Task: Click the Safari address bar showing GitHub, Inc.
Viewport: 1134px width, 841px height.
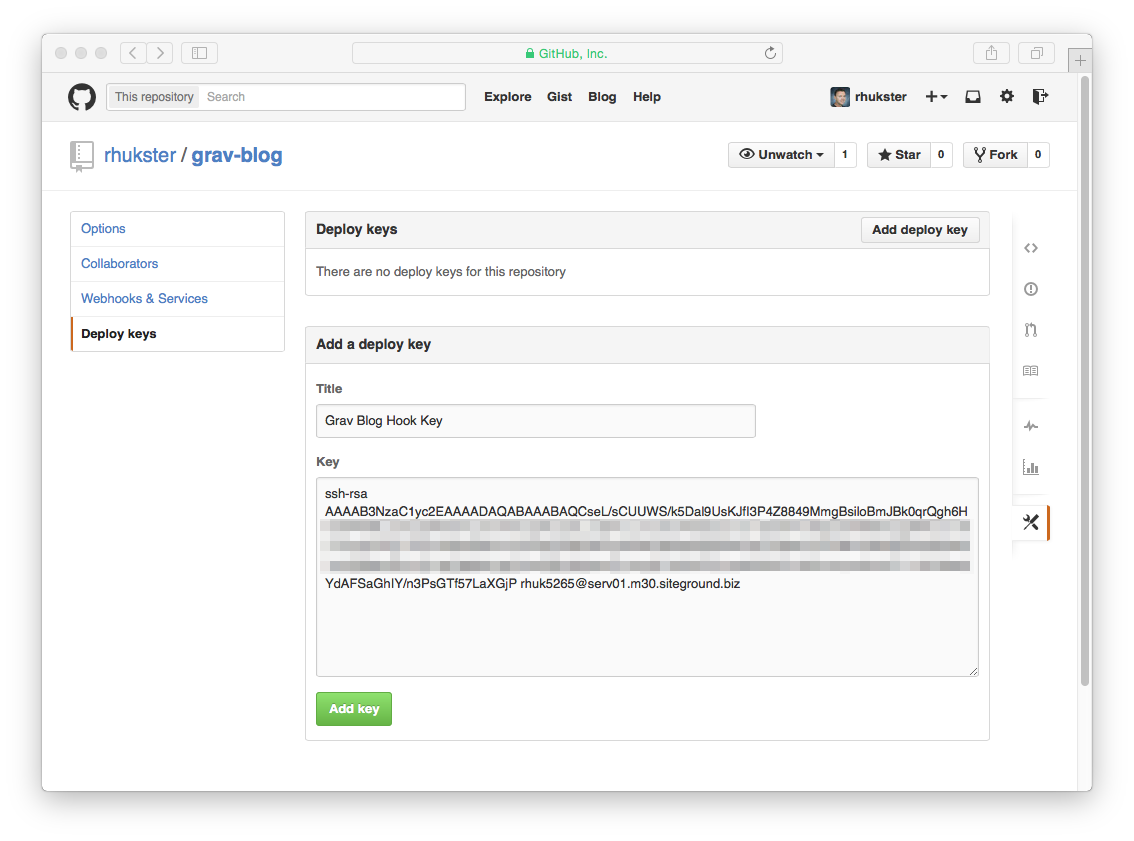Action: [567, 53]
